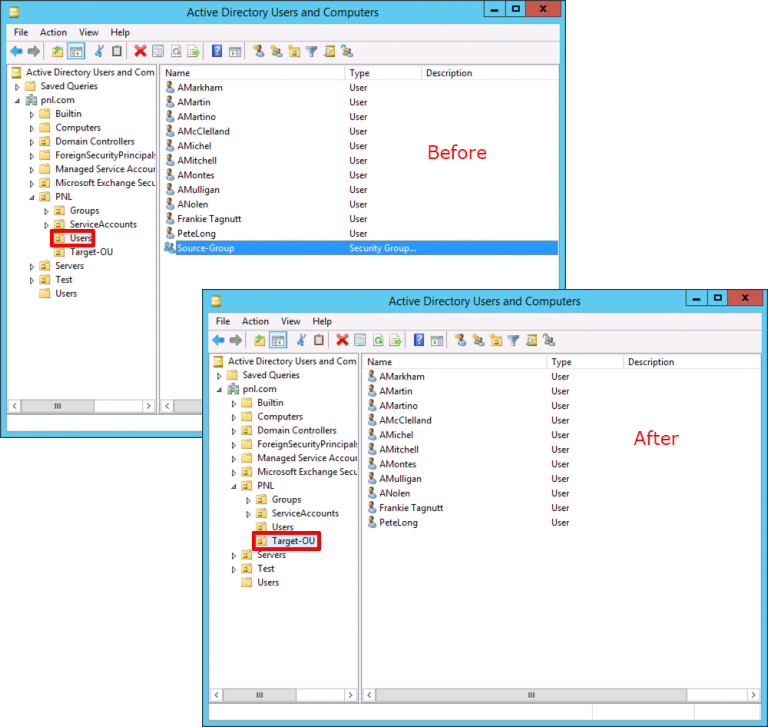The image size is (768, 727).
Task: Expand Saved Queries in front window tree
Action: [219, 376]
